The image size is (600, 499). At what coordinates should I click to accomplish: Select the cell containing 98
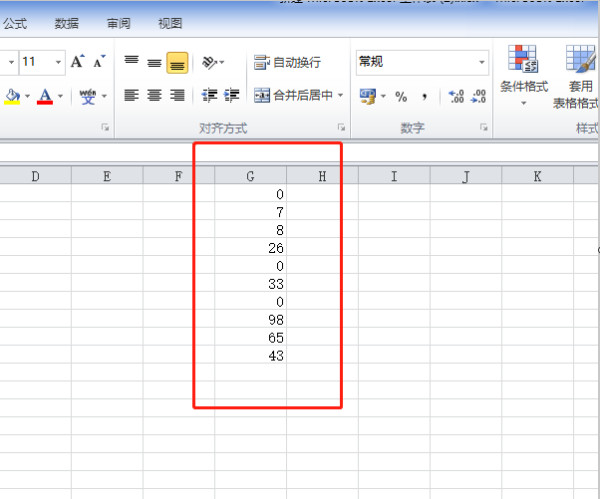250,320
